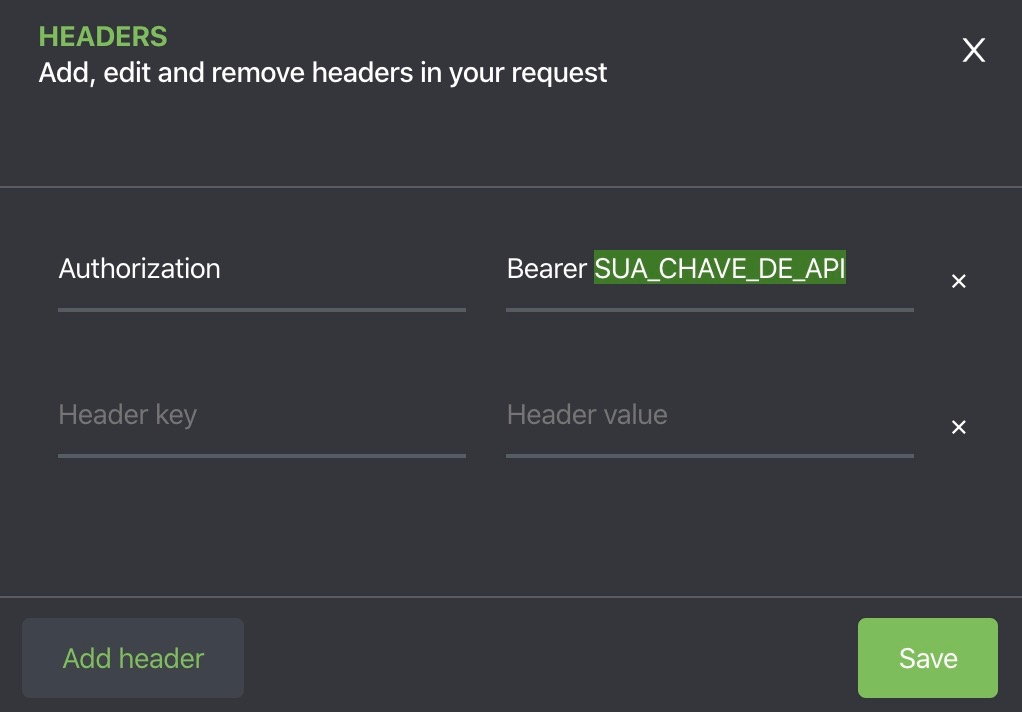Remove the Authorization header row

tap(958, 282)
